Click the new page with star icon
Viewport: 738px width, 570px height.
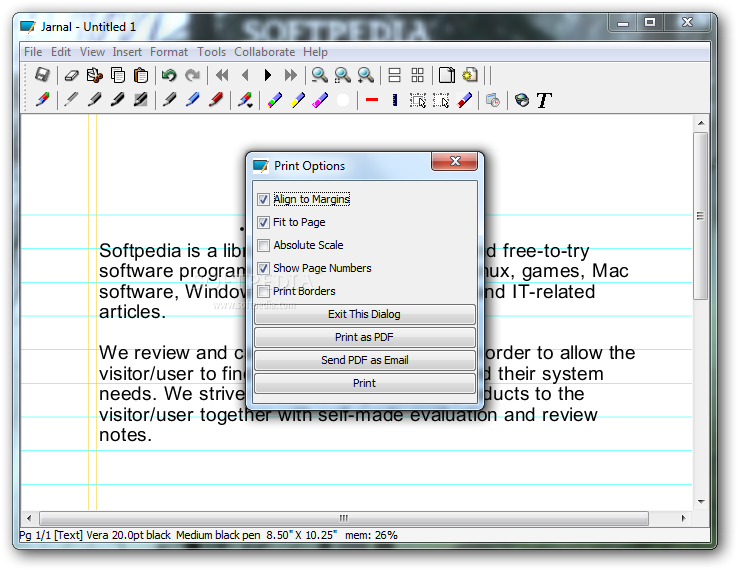click(470, 75)
